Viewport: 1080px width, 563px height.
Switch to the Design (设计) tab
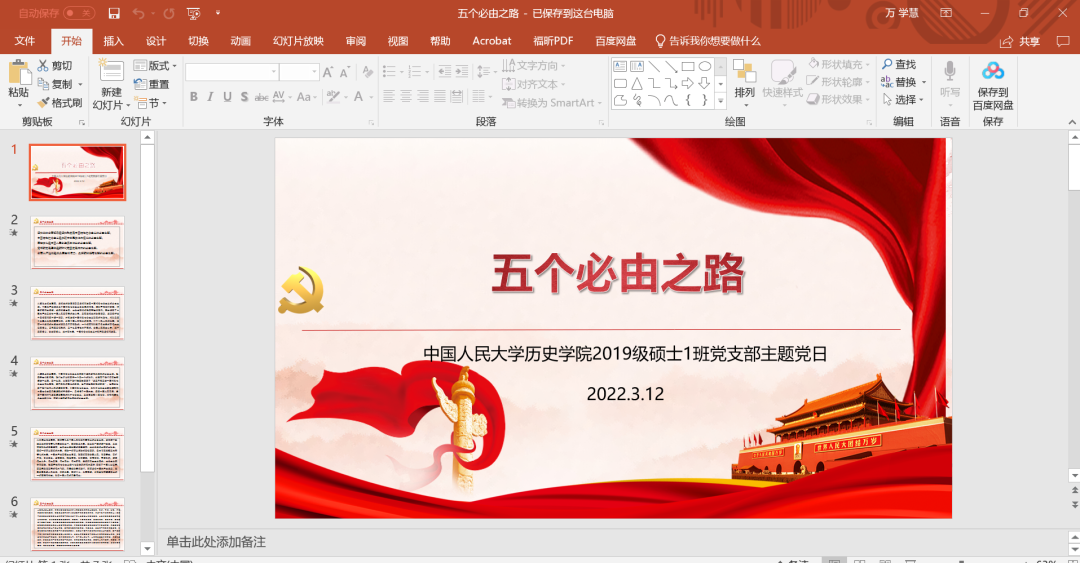[x=156, y=41]
